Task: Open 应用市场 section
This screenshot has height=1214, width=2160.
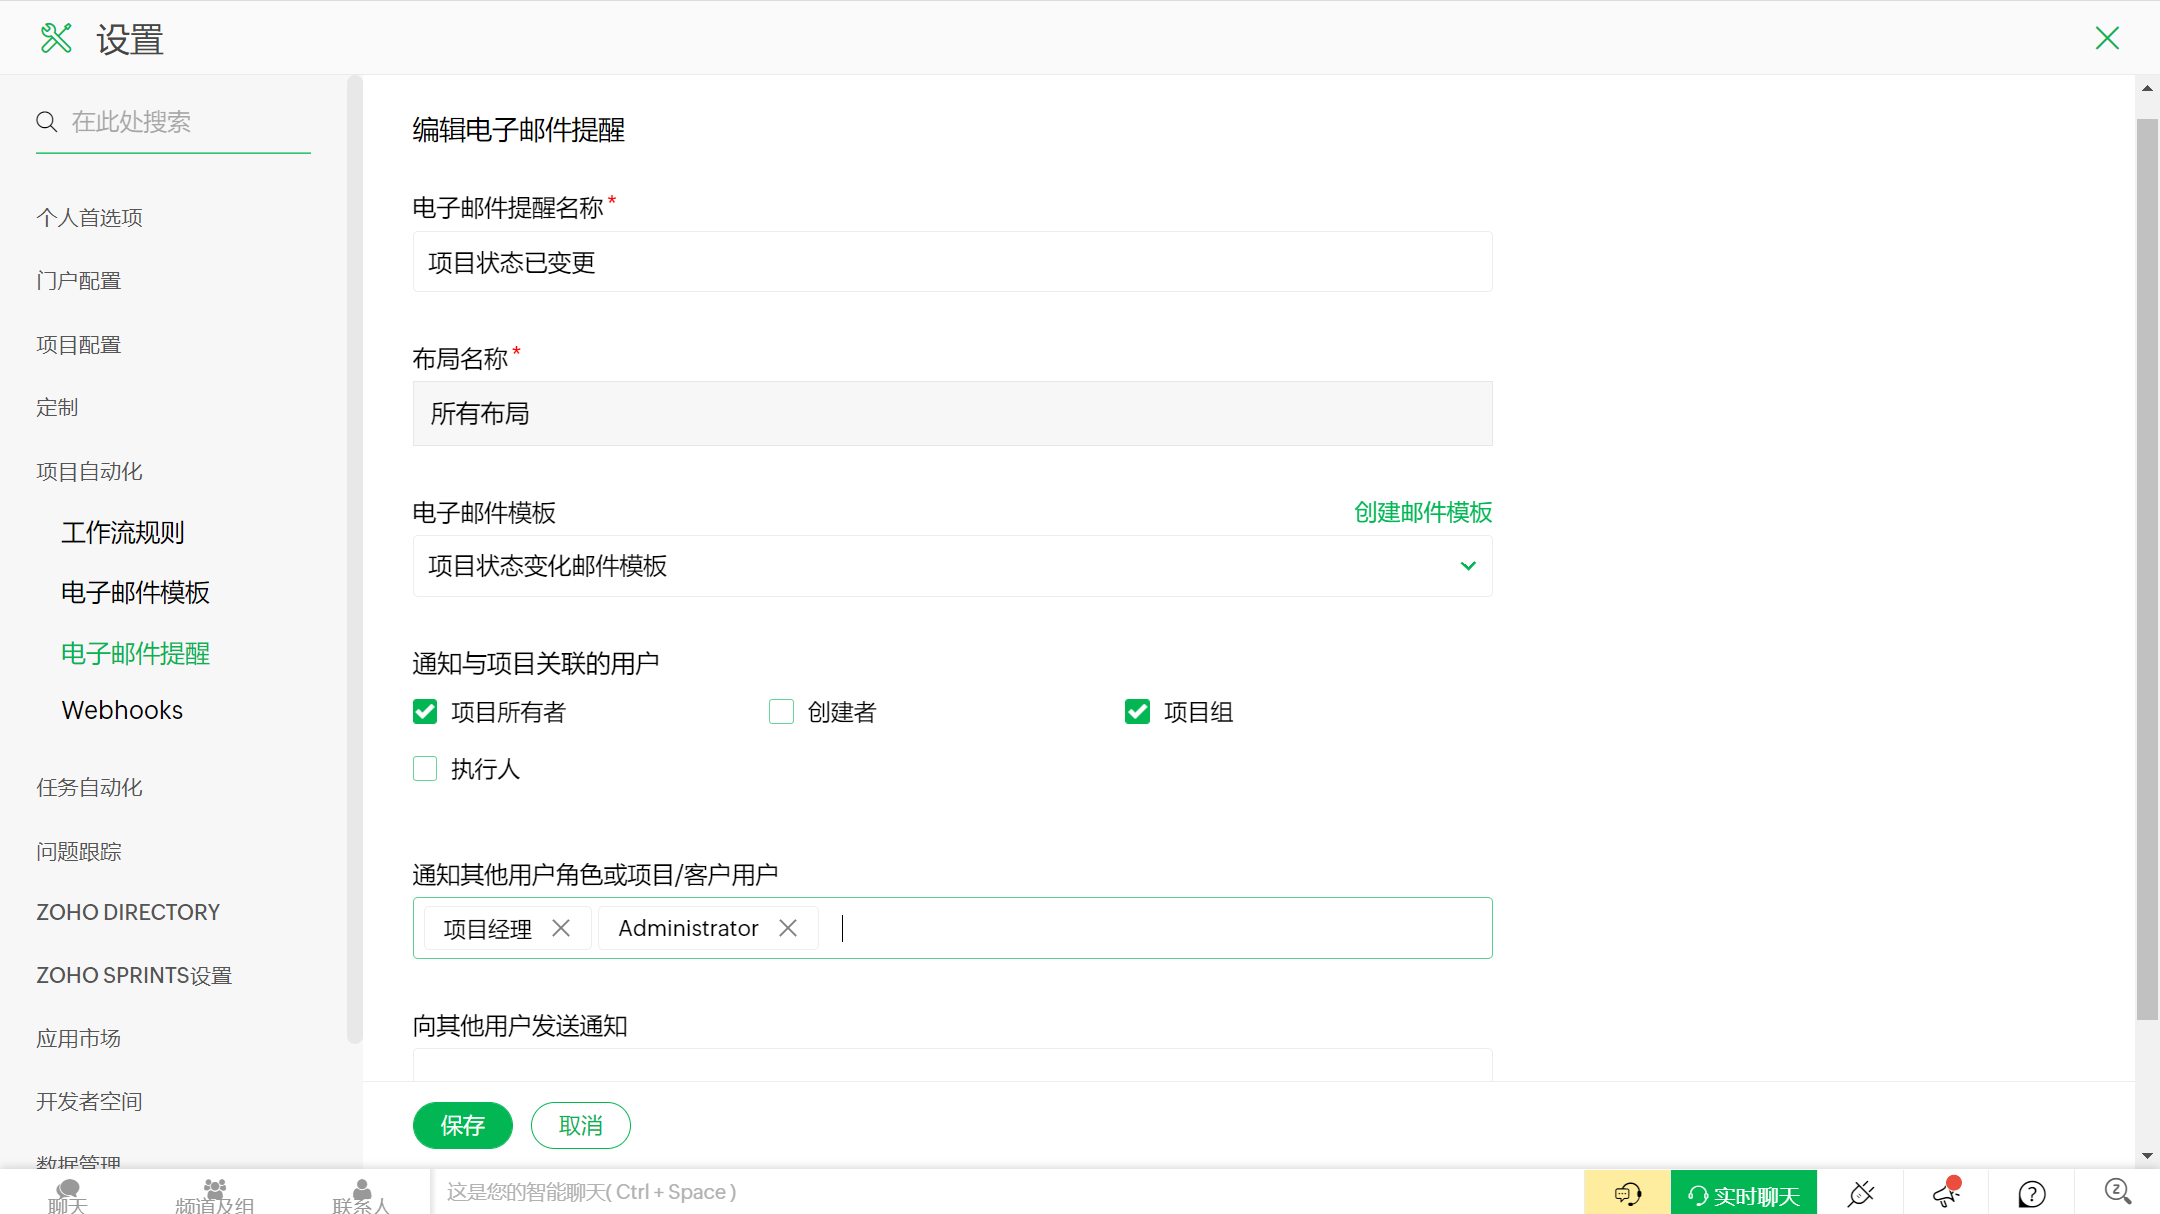Action: pyautogui.click(x=79, y=1039)
